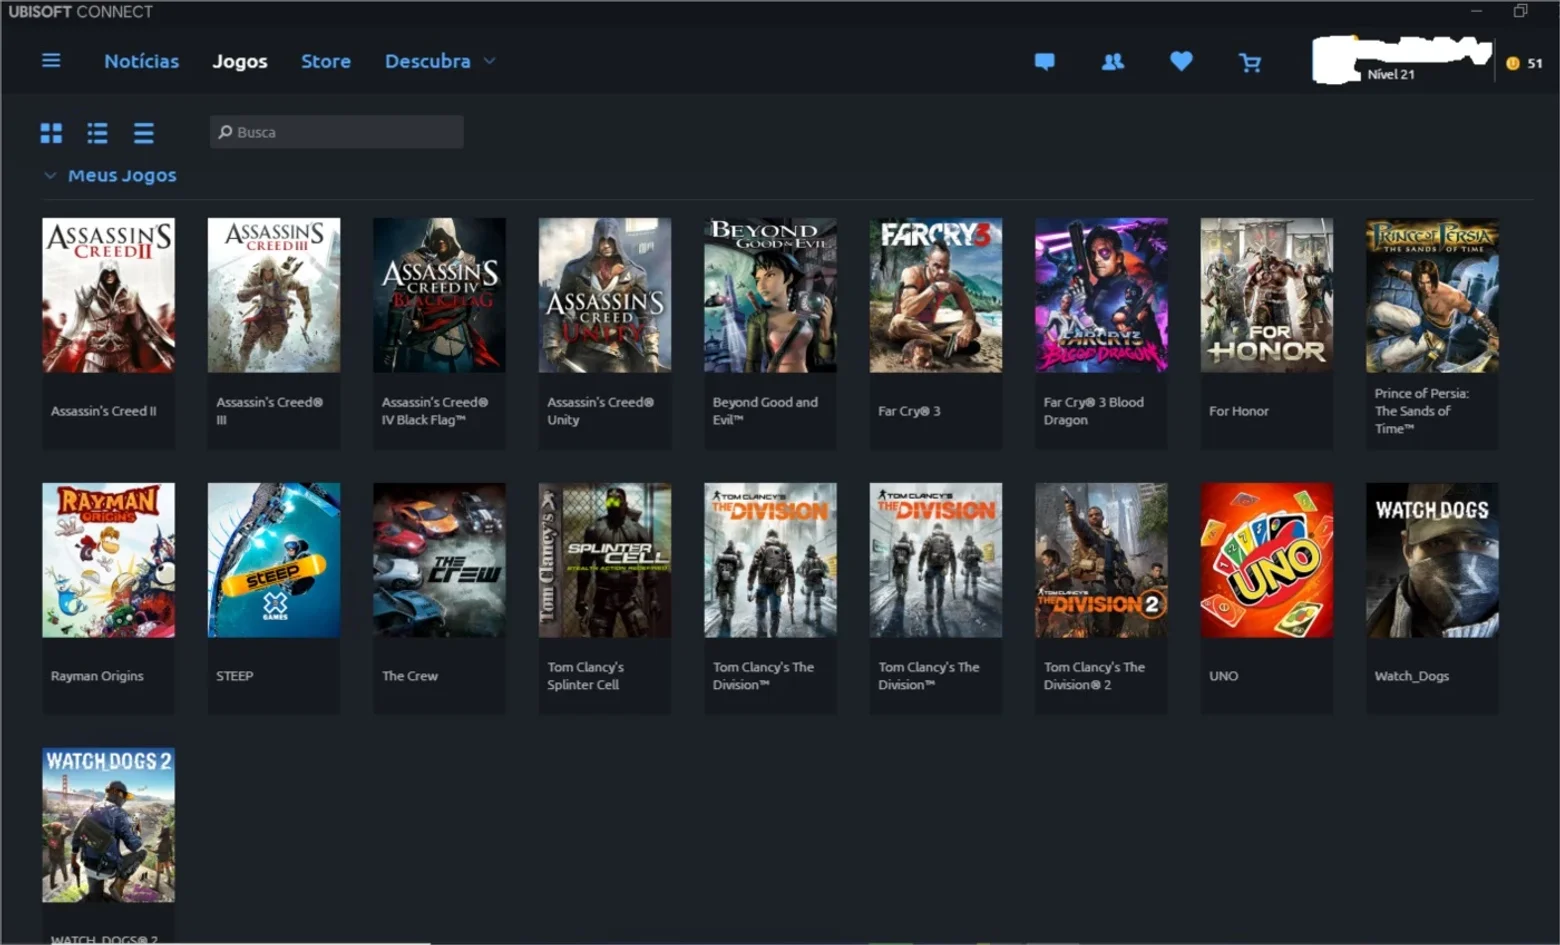Click the UNO title text
The height and width of the screenshot is (945, 1560).
(x=1223, y=676)
